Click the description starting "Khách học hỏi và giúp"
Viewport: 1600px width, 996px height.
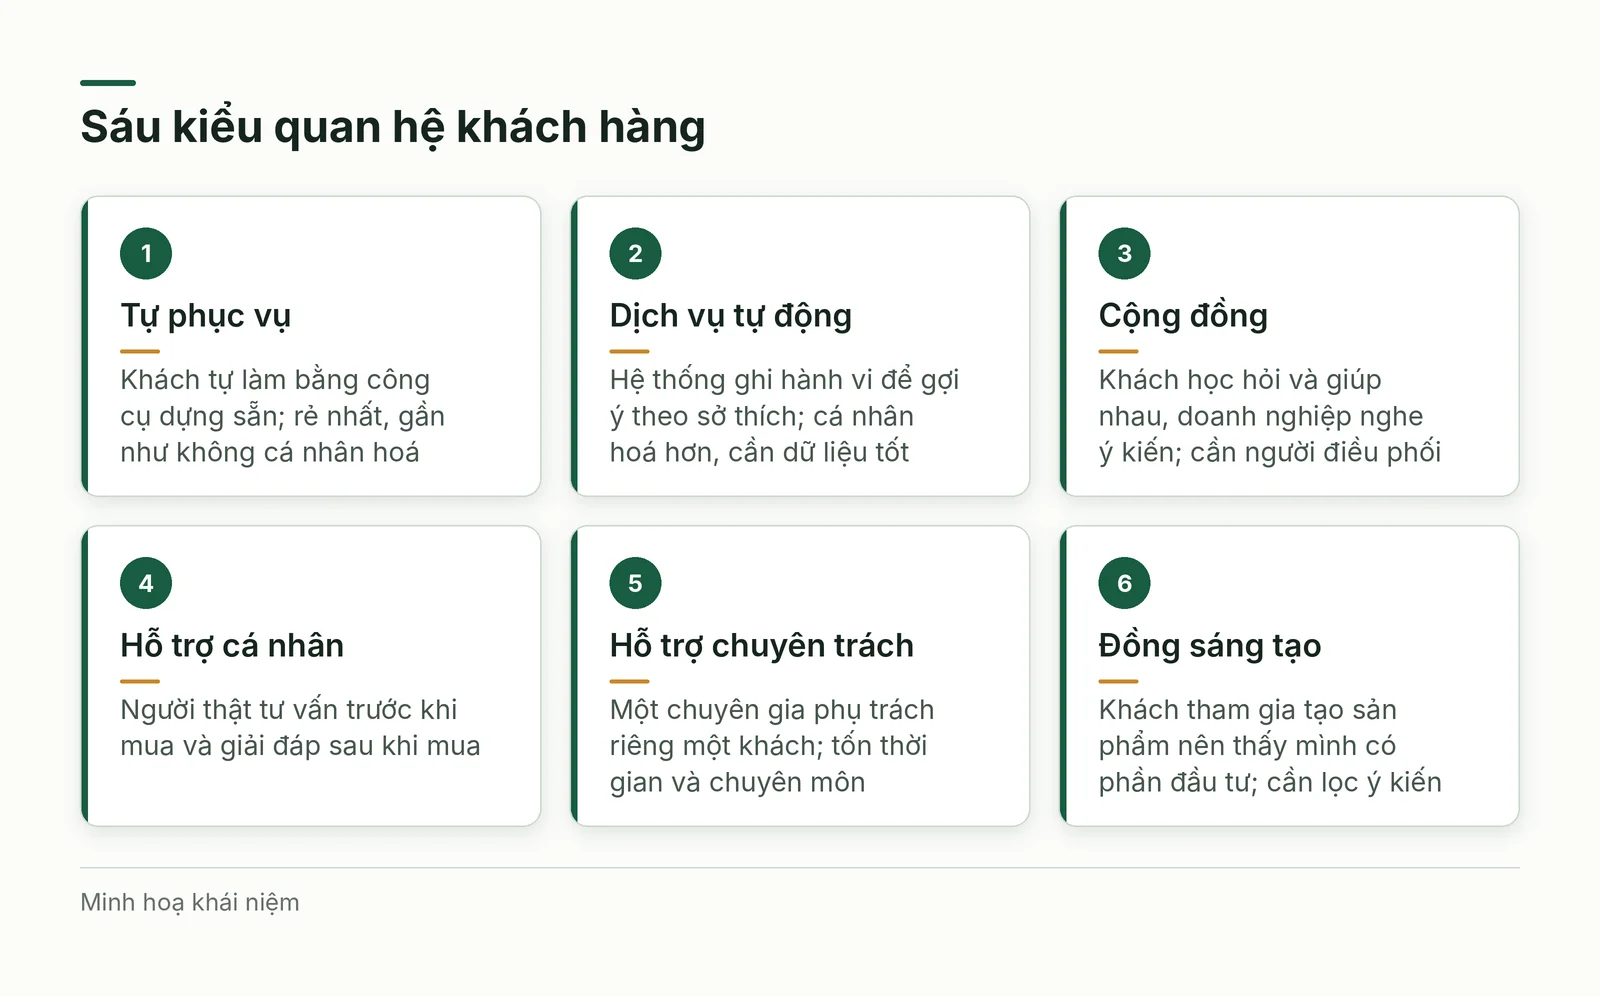click(x=1270, y=416)
